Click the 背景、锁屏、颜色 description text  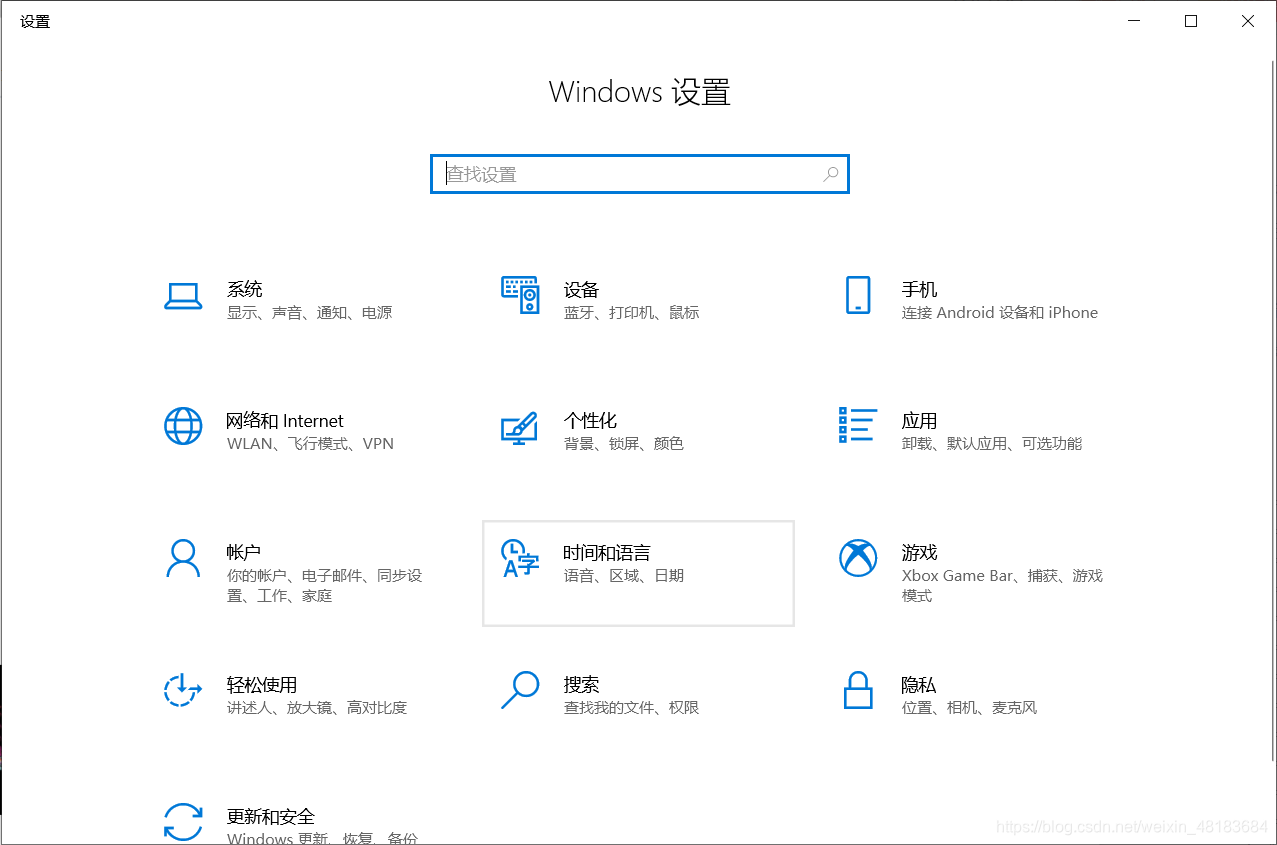click(625, 443)
